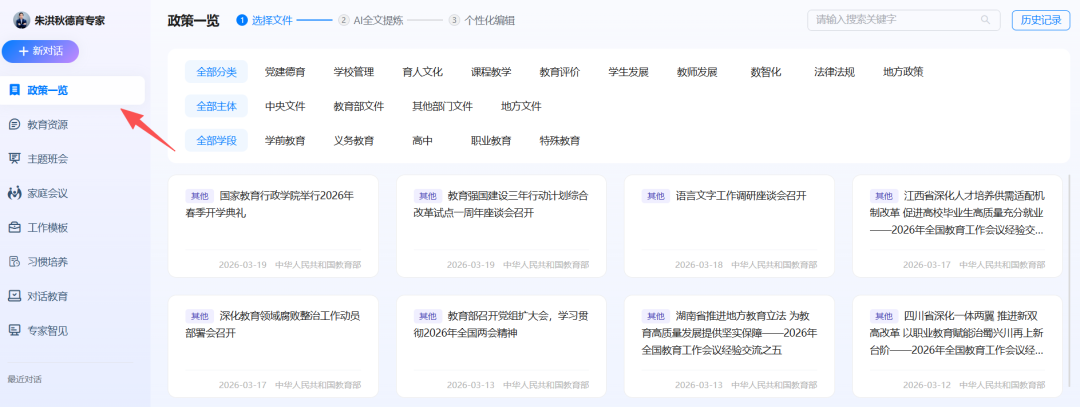The height and width of the screenshot is (407, 1080).
Task: Open 江西省深化人才培养 policy card
Action: (957, 226)
